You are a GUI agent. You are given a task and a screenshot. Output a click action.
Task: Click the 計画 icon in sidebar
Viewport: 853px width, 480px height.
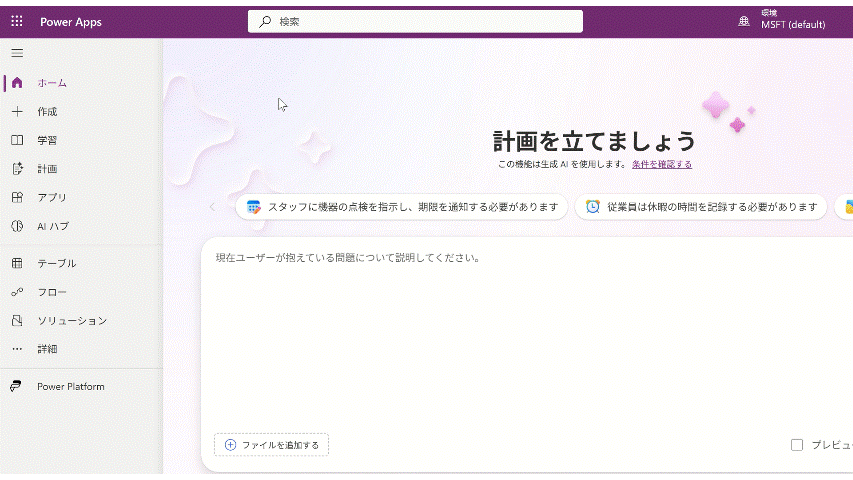coord(17,169)
